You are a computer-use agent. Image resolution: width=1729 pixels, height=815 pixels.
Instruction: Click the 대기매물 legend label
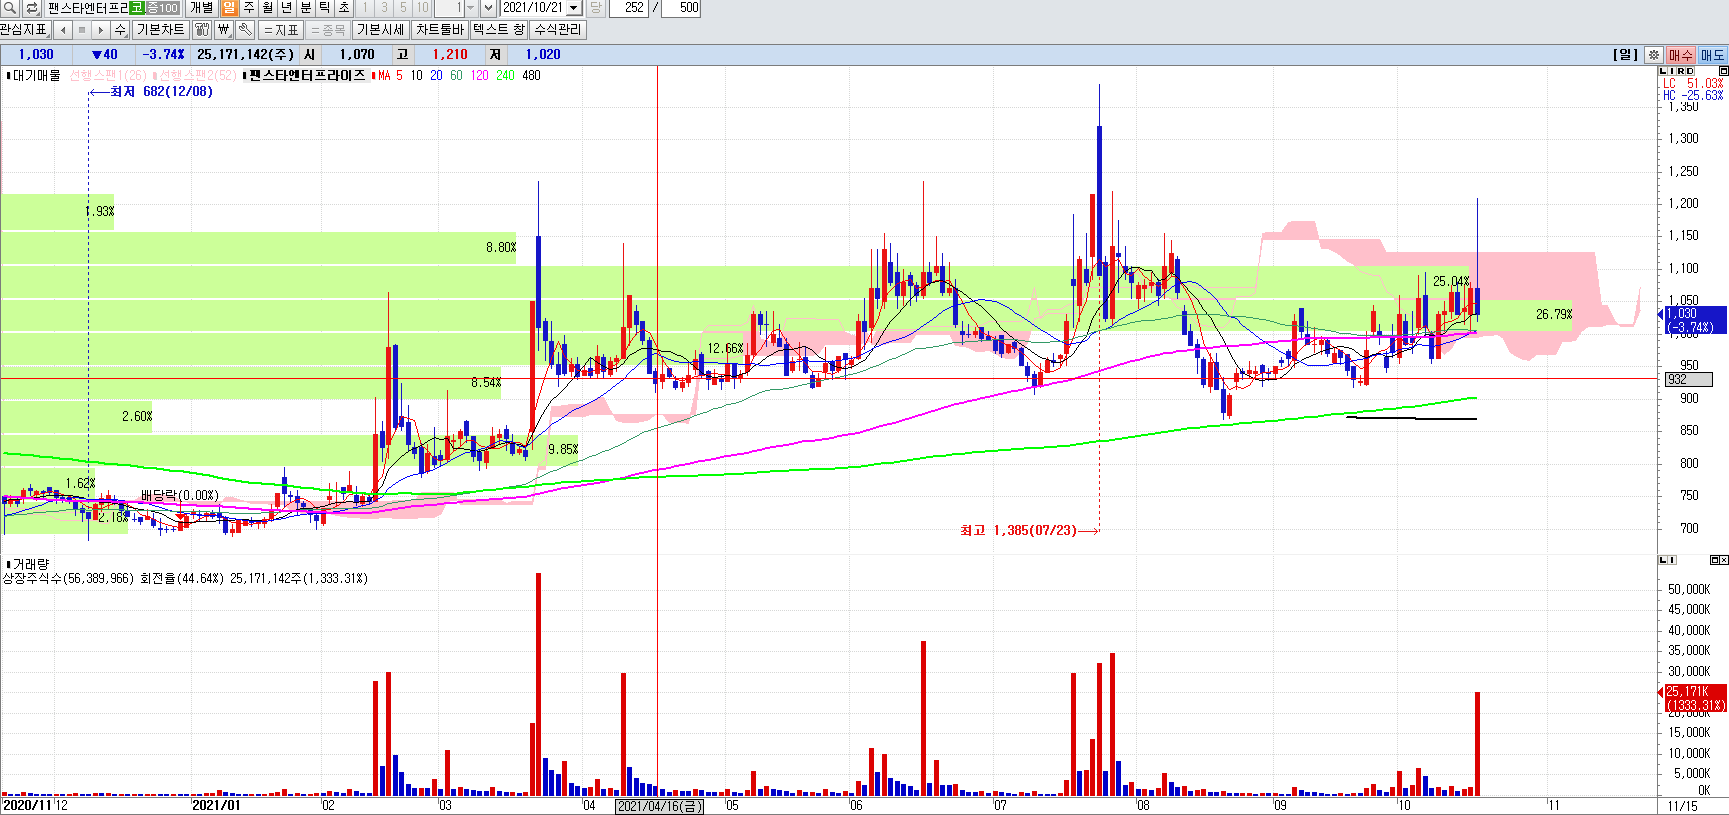pos(36,75)
